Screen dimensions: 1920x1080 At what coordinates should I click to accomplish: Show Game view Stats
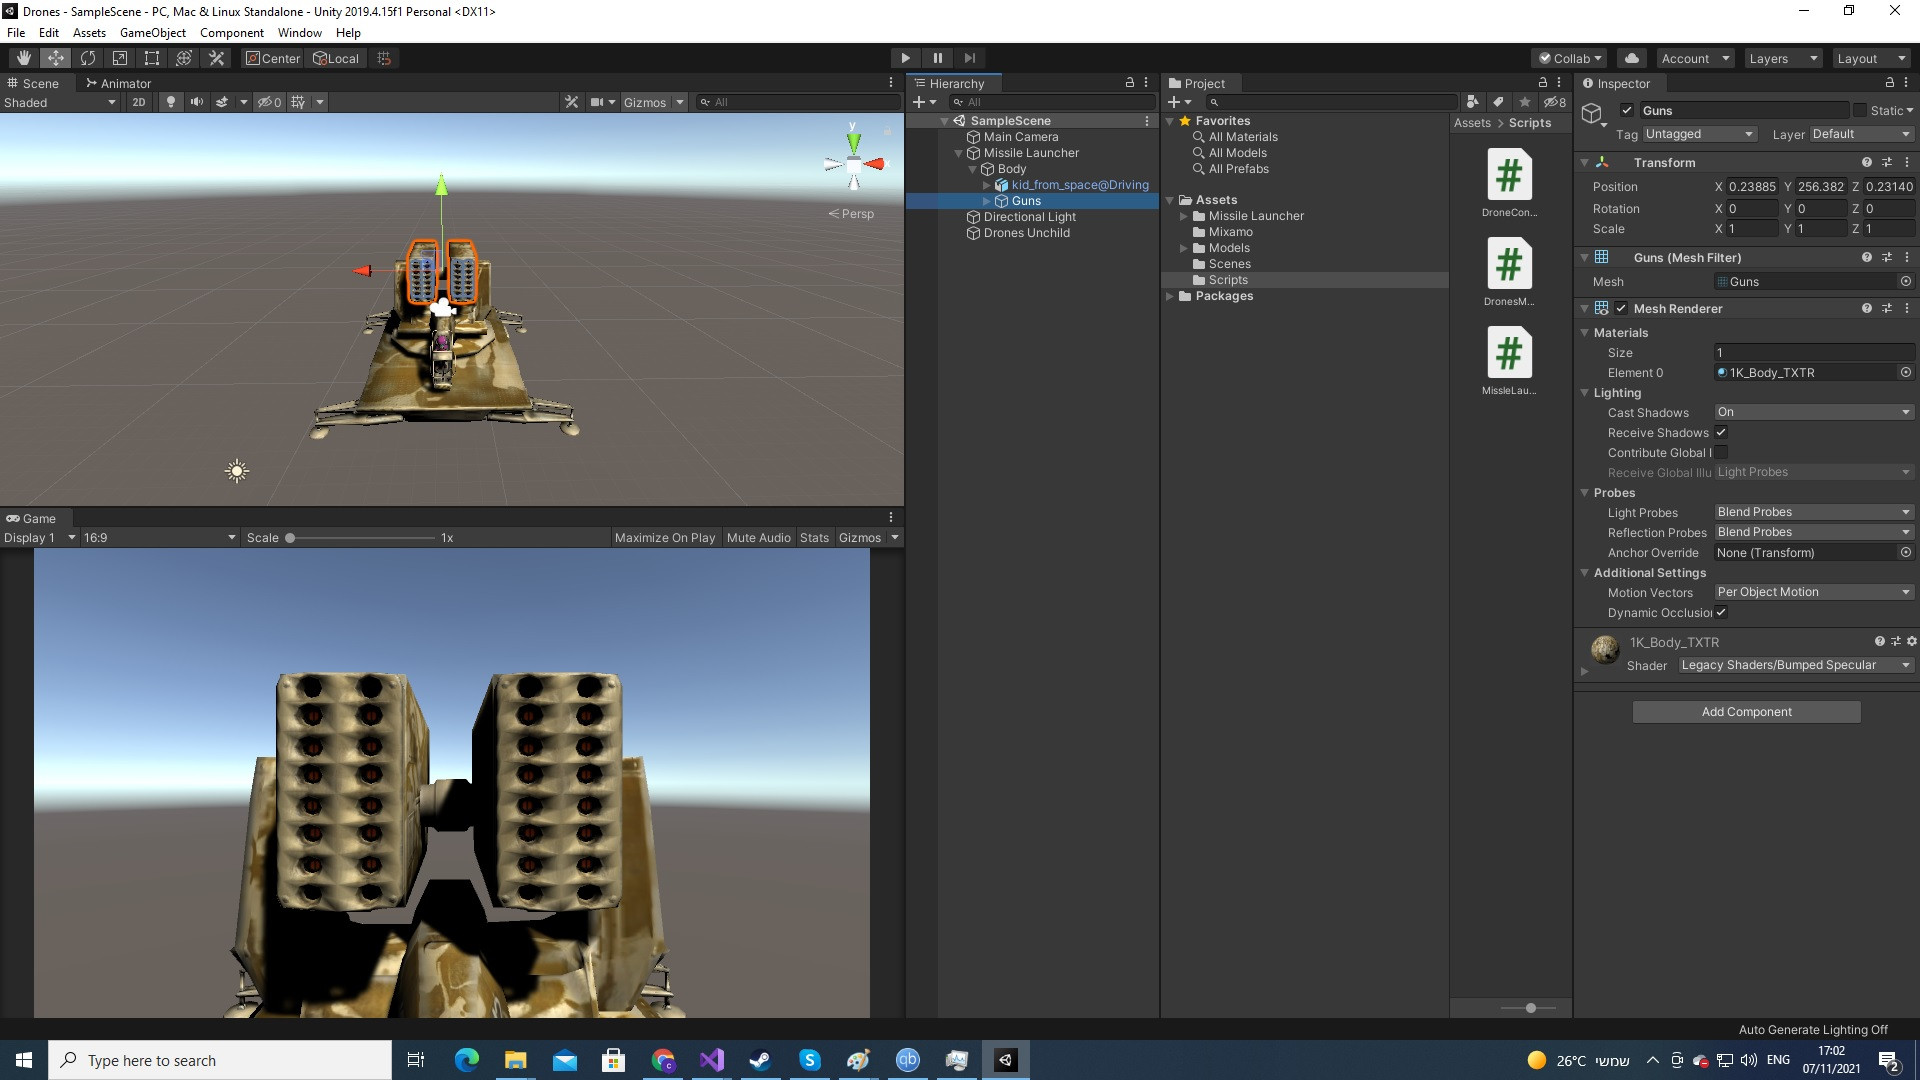coord(814,538)
